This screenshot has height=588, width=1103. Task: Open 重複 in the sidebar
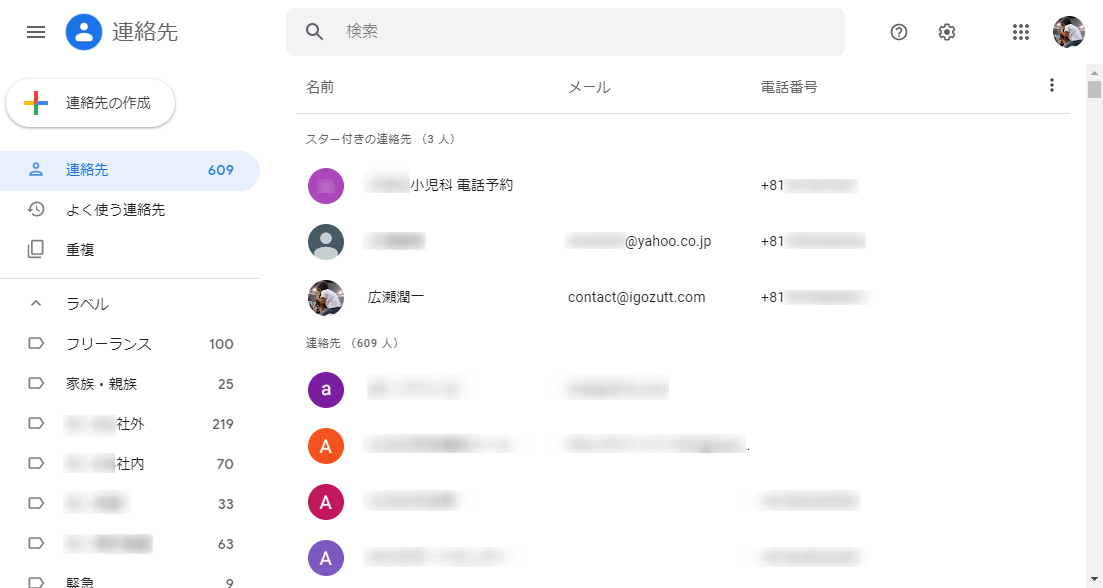(80, 250)
